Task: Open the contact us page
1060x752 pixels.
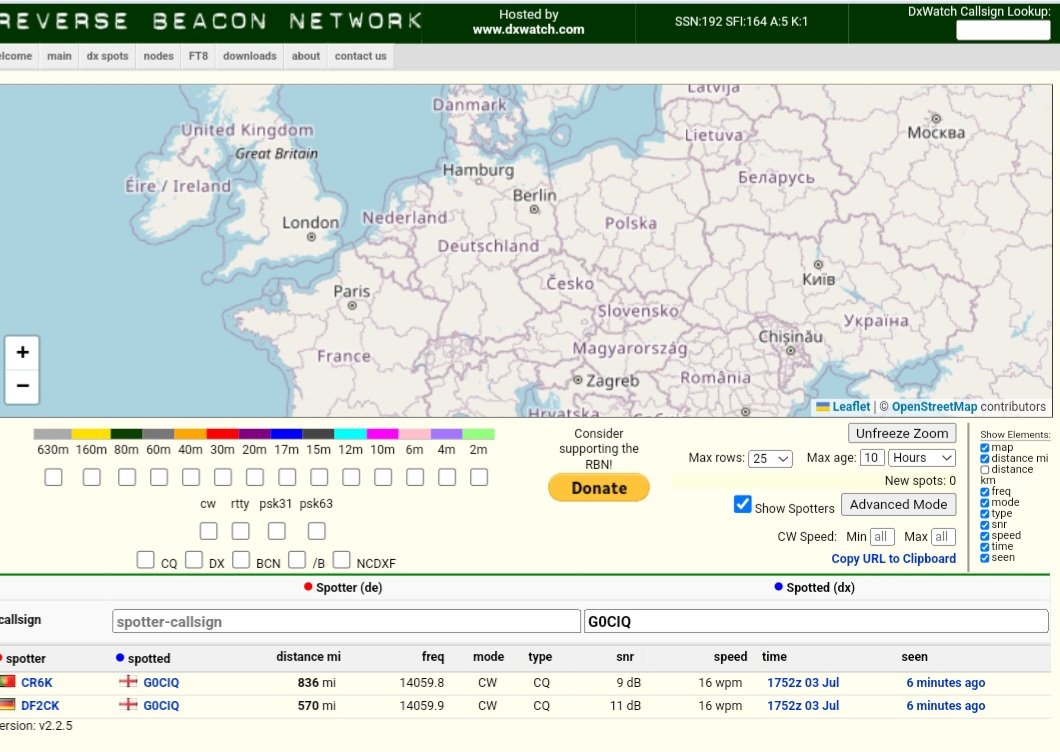Action: tap(360, 56)
